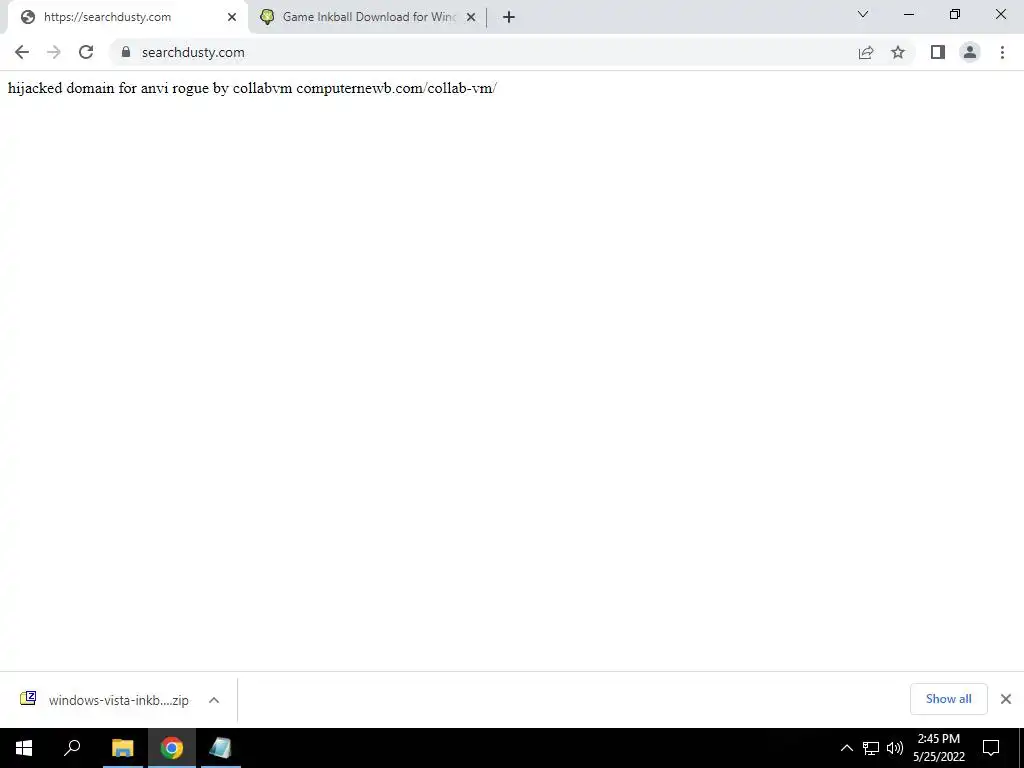Open the notification center

[x=991, y=748]
